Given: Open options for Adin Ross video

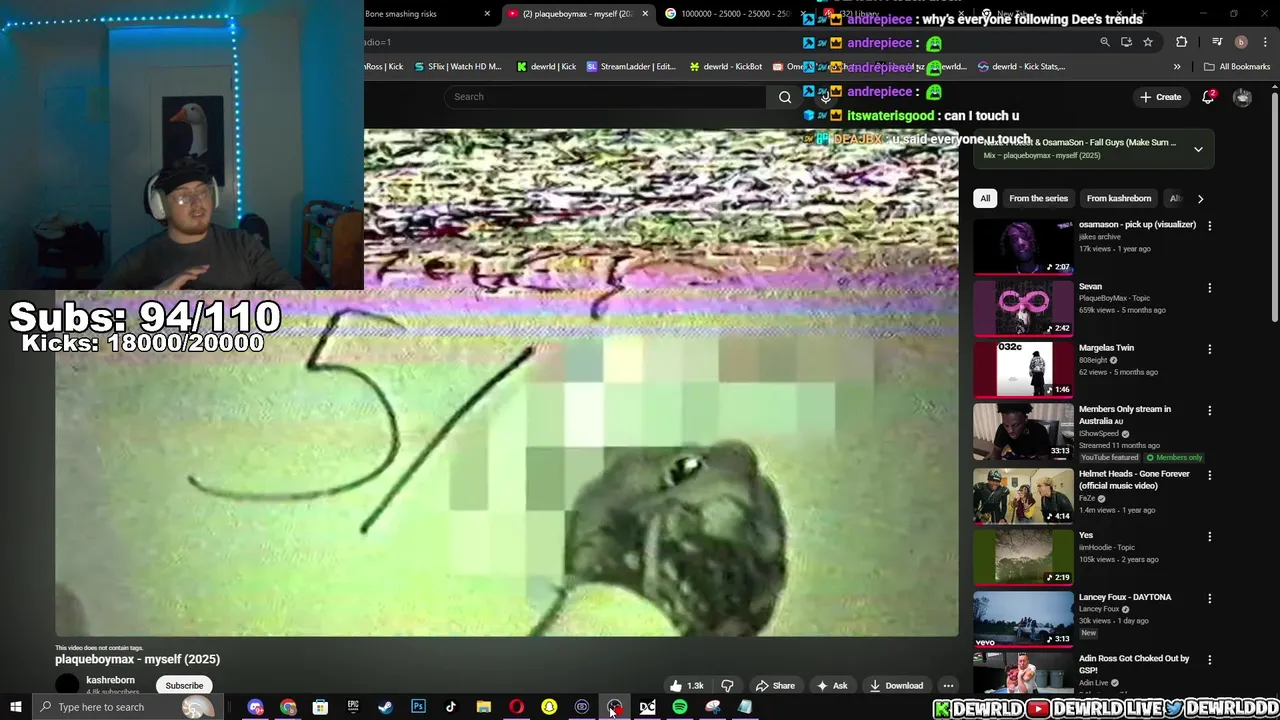Looking at the screenshot, I should pos(1209,660).
